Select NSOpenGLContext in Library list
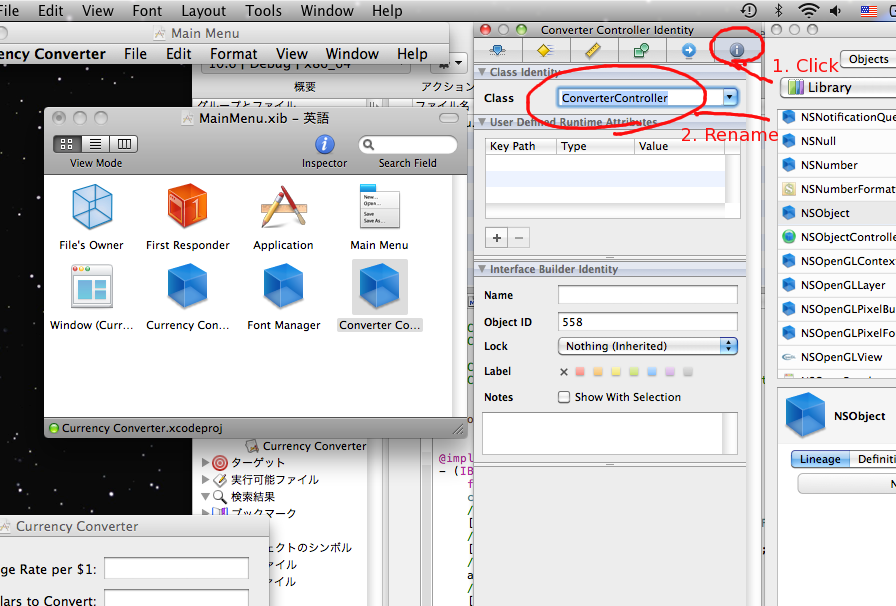This screenshot has width=896, height=606. (x=837, y=261)
